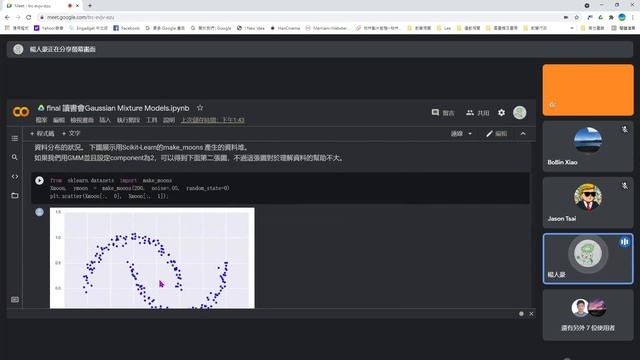Image resolution: width=640 pixels, height=360 pixels.
Task: Open the third Colab menu item
Action: pos(82,120)
